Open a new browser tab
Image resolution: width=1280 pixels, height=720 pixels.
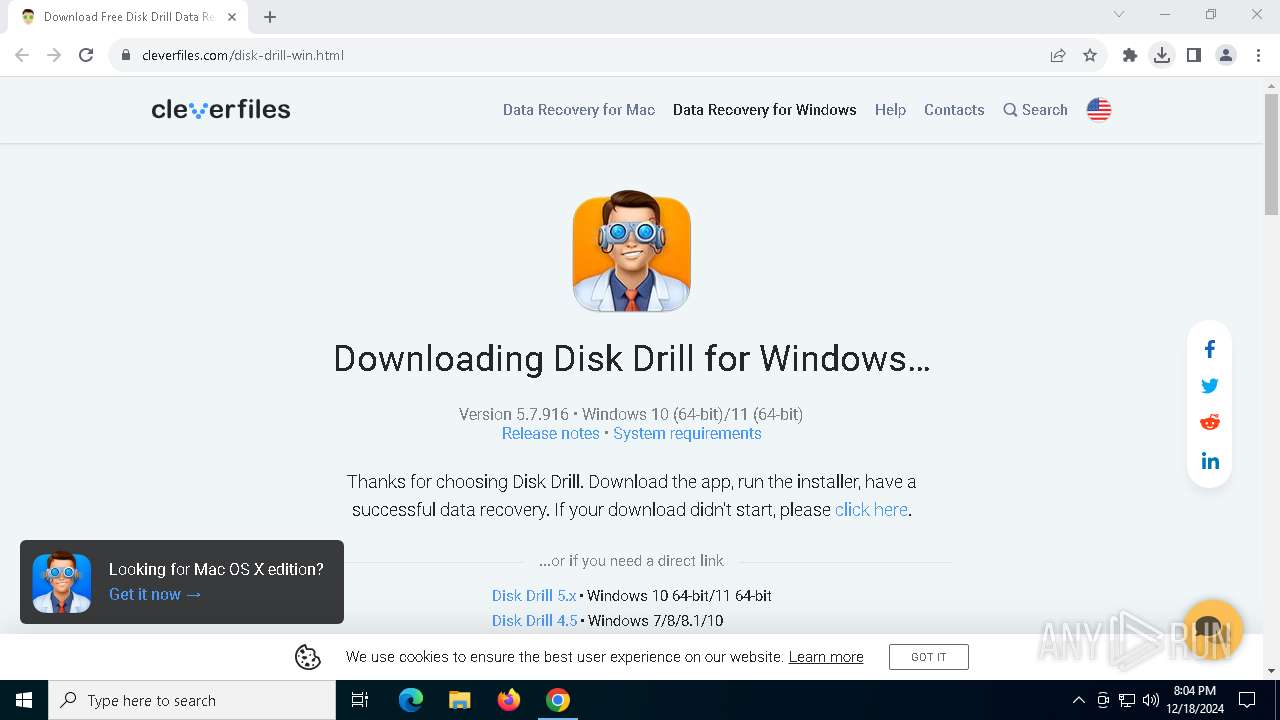click(x=270, y=17)
